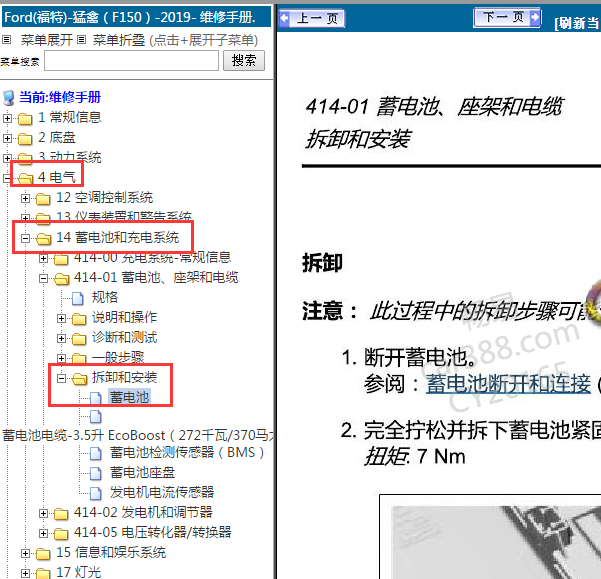Click the folder icon of 1 常规信息
601x579 pixels.
25,119
